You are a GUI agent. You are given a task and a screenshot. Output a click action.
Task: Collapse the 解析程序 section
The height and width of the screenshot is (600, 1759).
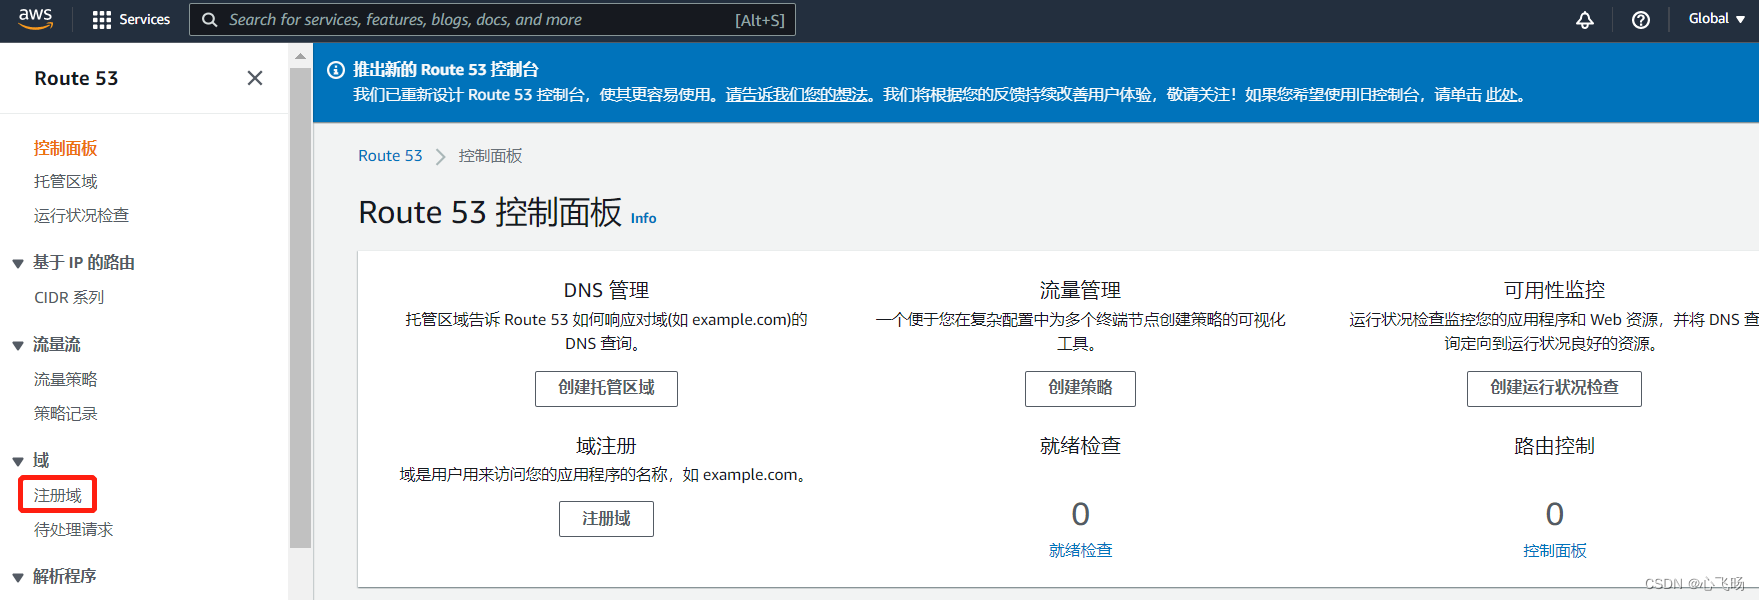coord(18,578)
